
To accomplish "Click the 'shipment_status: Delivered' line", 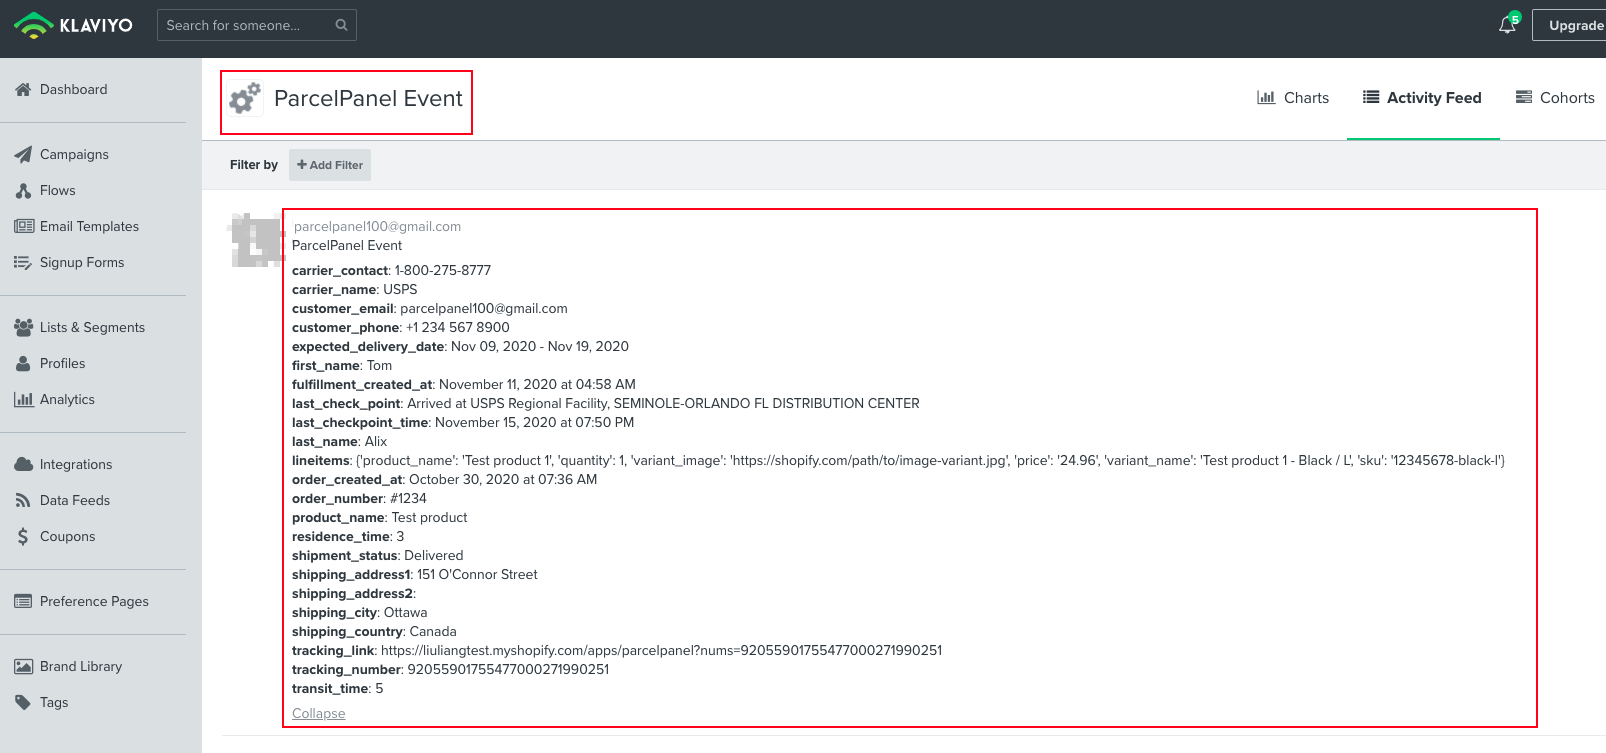I will tap(378, 555).
